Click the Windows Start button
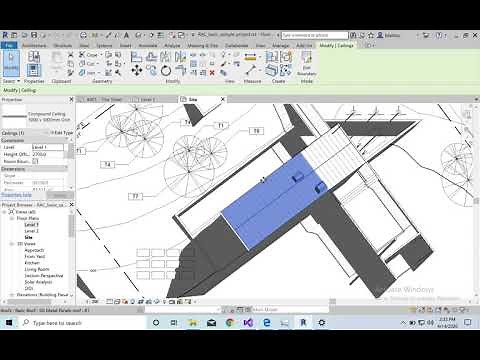 [9, 322]
